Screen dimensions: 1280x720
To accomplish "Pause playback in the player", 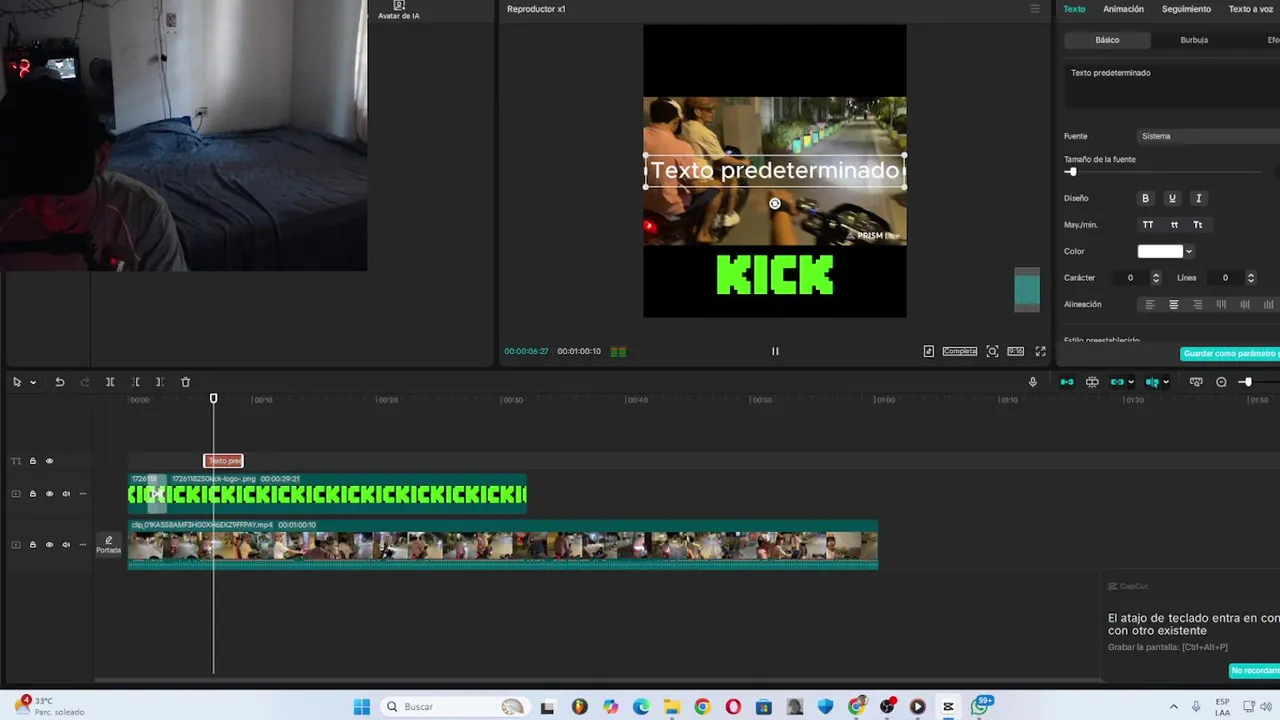I will coord(775,351).
